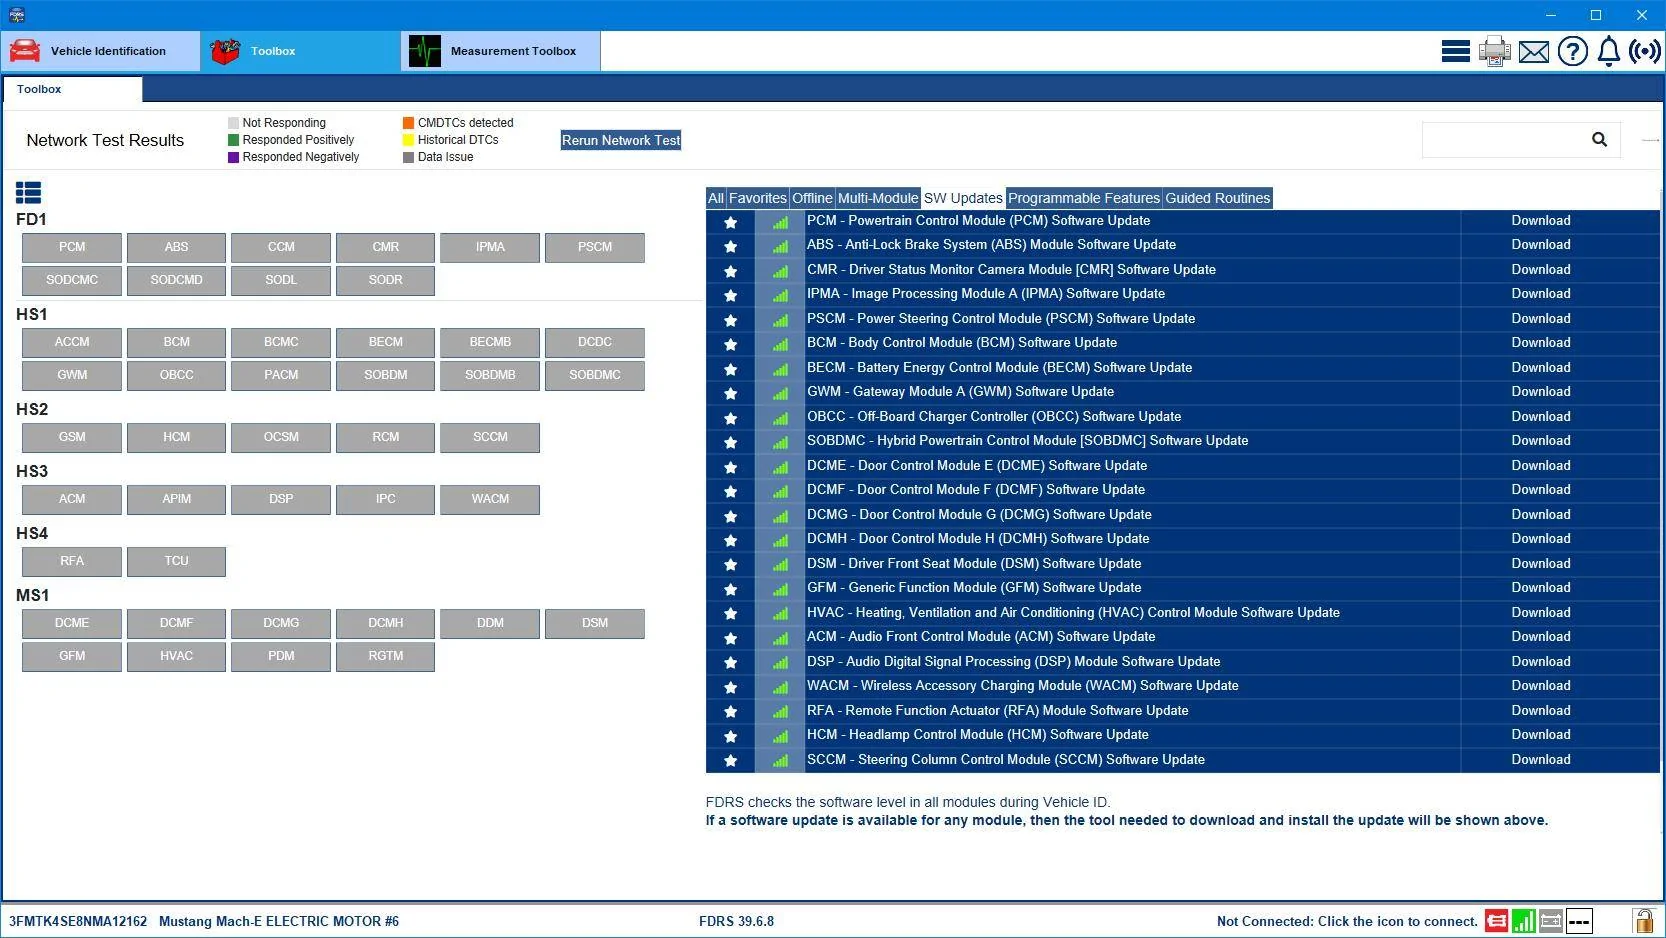Open the Measurement Toolbox tab
1666x938 pixels.
pyautogui.click(x=501, y=51)
